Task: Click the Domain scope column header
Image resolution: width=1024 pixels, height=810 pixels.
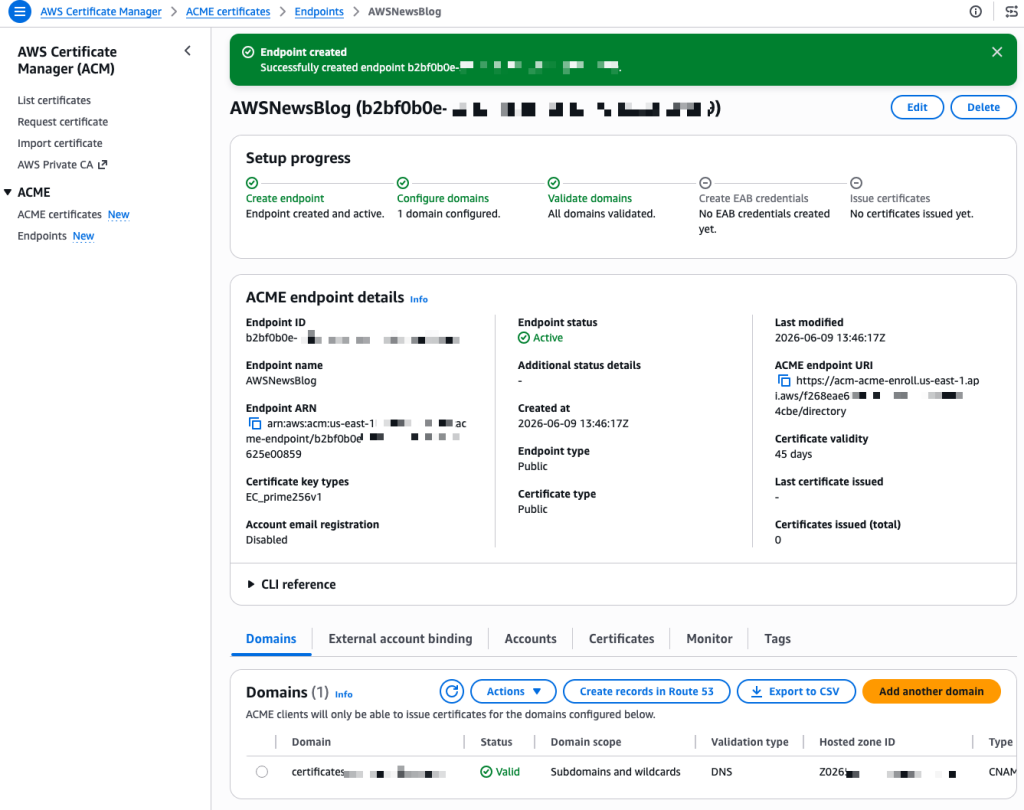Action: point(586,742)
